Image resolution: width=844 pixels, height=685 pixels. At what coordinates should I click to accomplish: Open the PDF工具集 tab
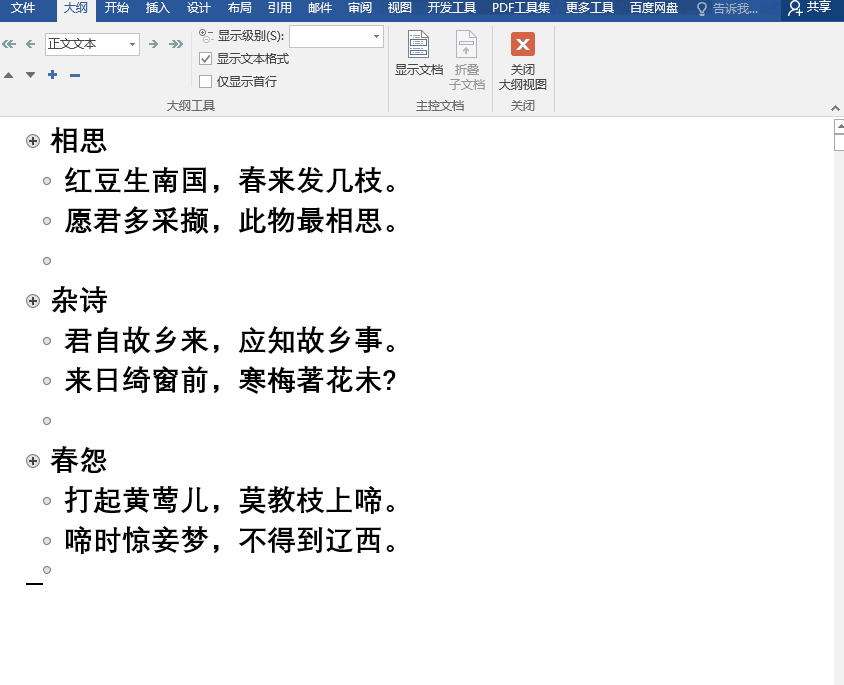(521, 8)
